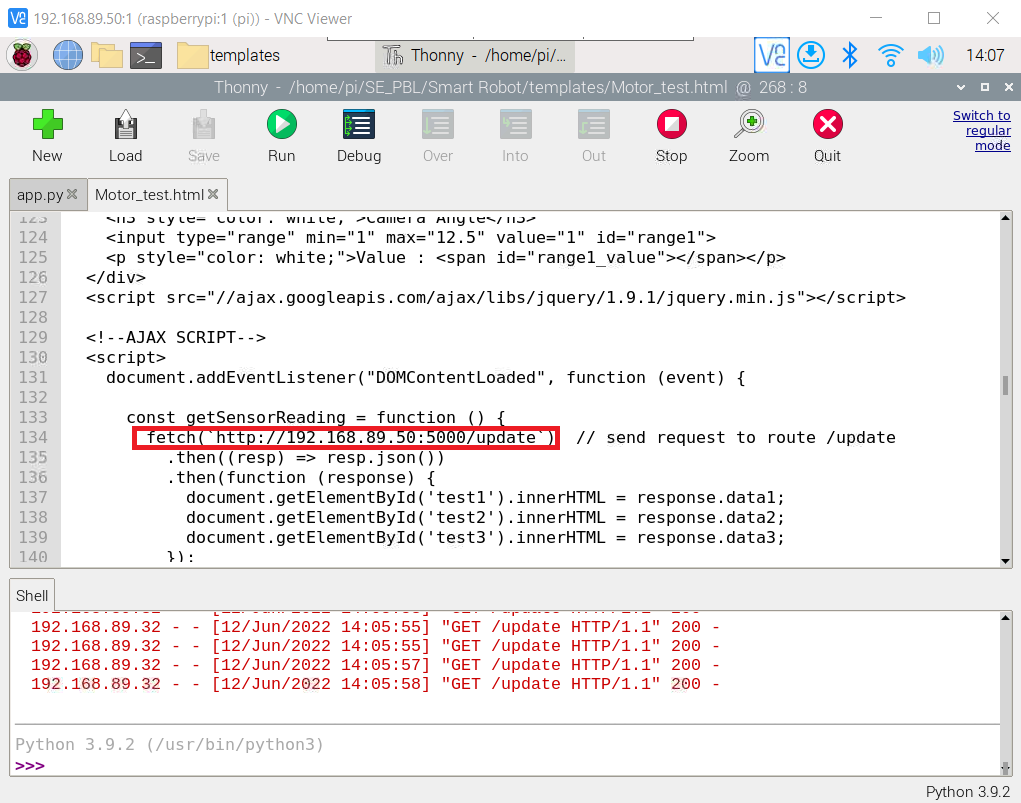This screenshot has height=803, width=1021.
Task: Run the current script
Action: click(x=281, y=136)
